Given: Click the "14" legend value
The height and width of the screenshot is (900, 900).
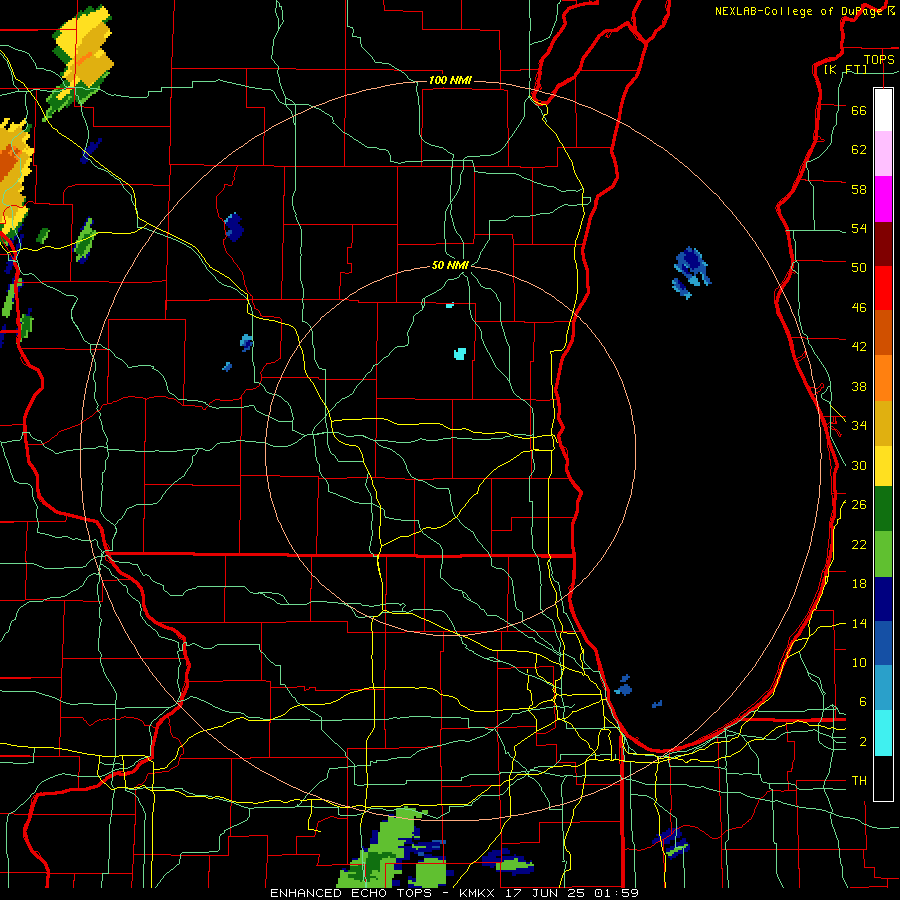Looking at the screenshot, I should pos(859,623).
